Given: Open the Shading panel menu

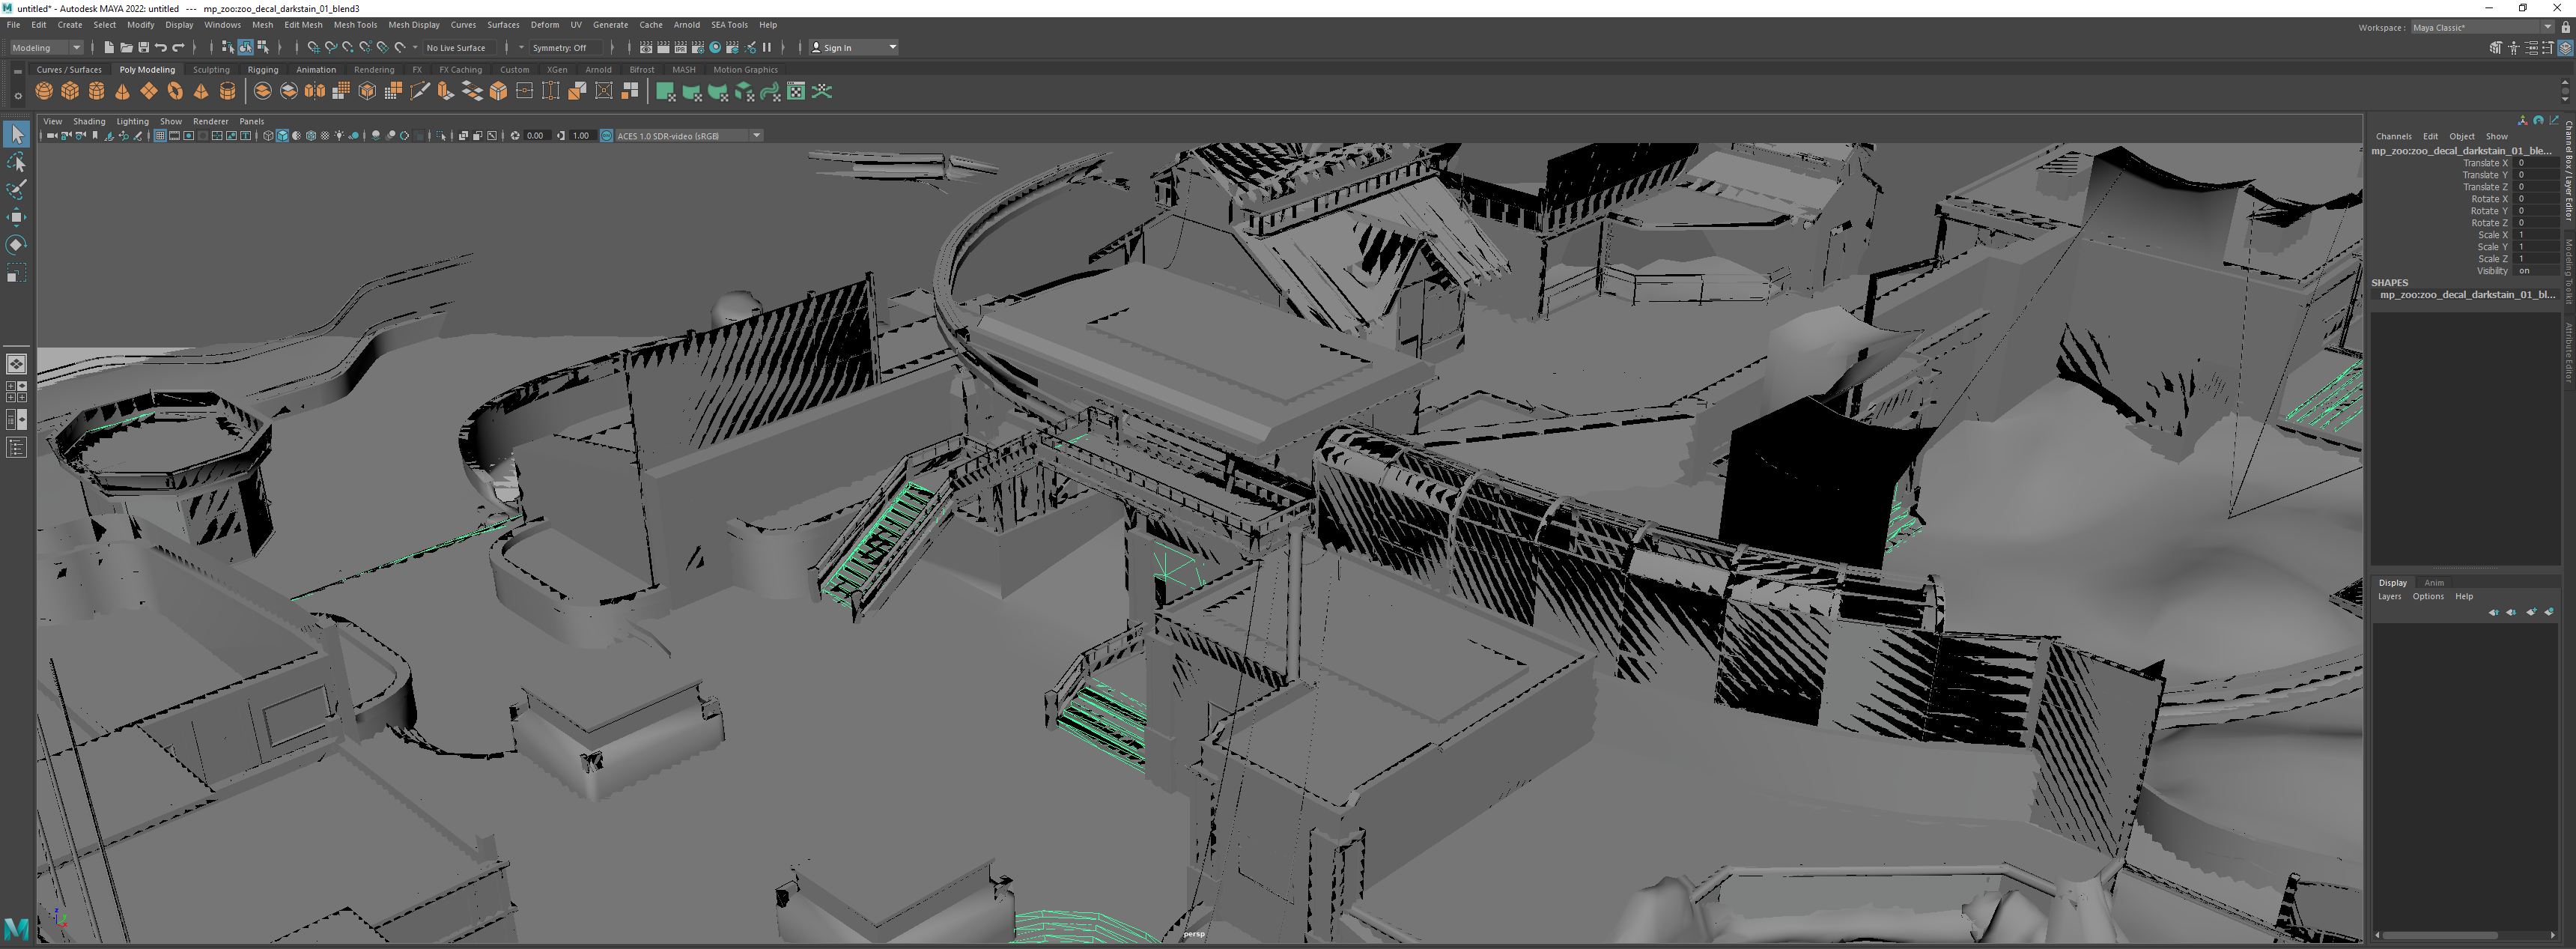Looking at the screenshot, I should (x=89, y=121).
